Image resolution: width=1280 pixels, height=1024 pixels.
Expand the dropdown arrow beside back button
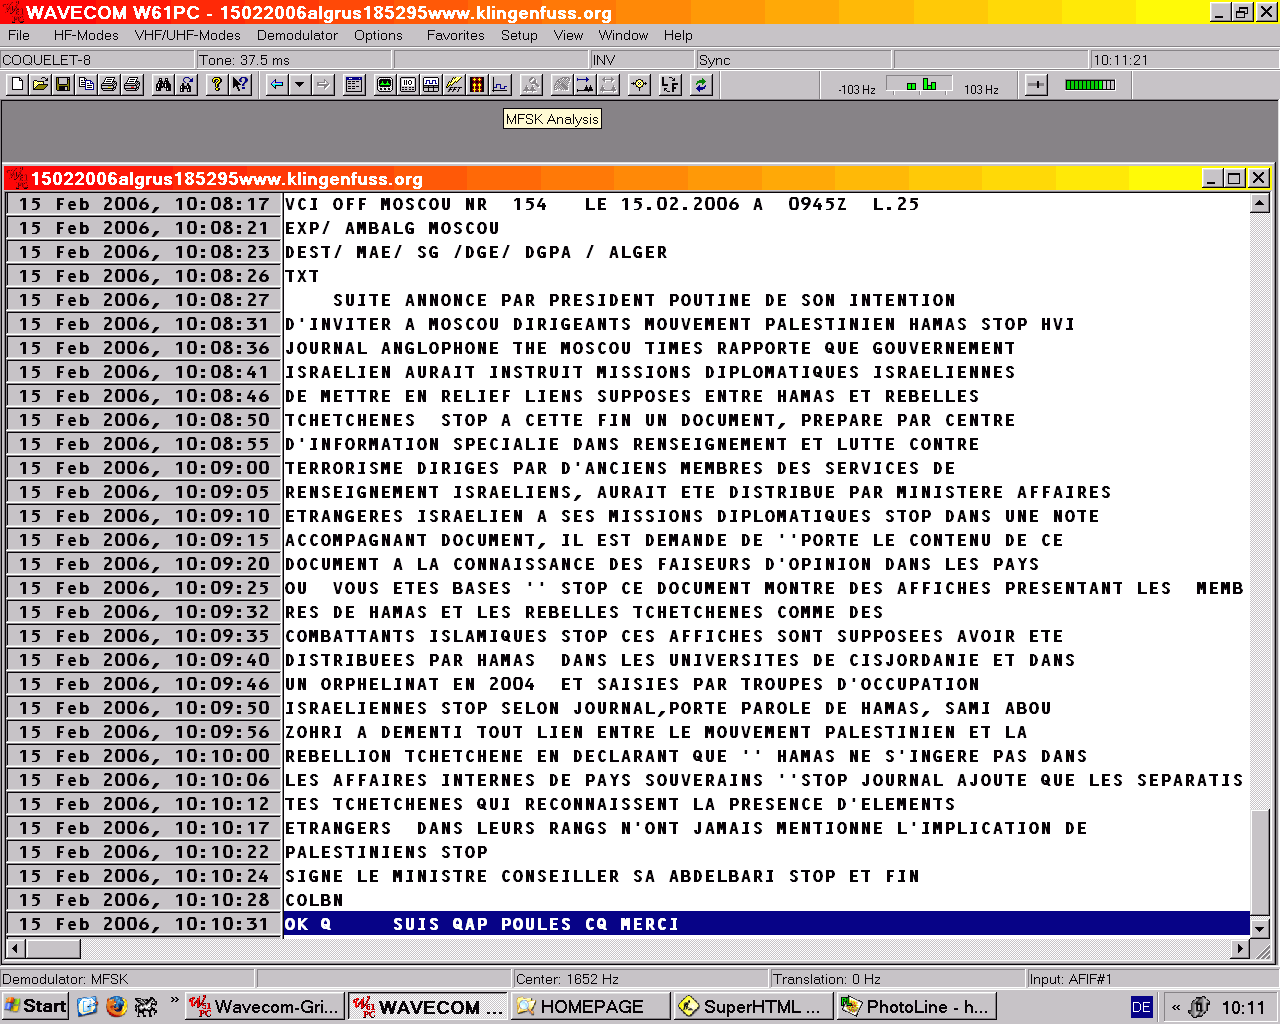point(299,85)
